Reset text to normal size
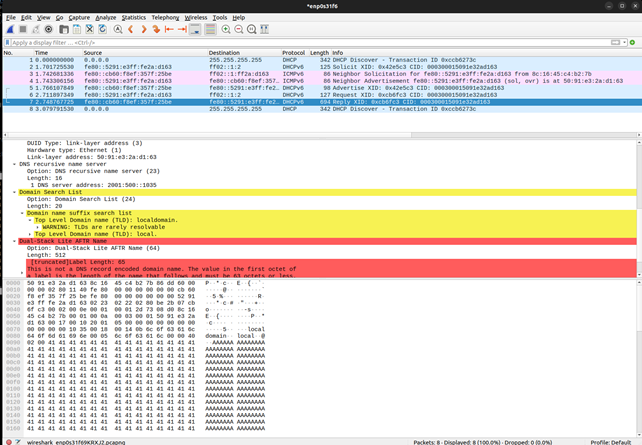Screen dimensions: 642x445 click(x=252, y=29)
